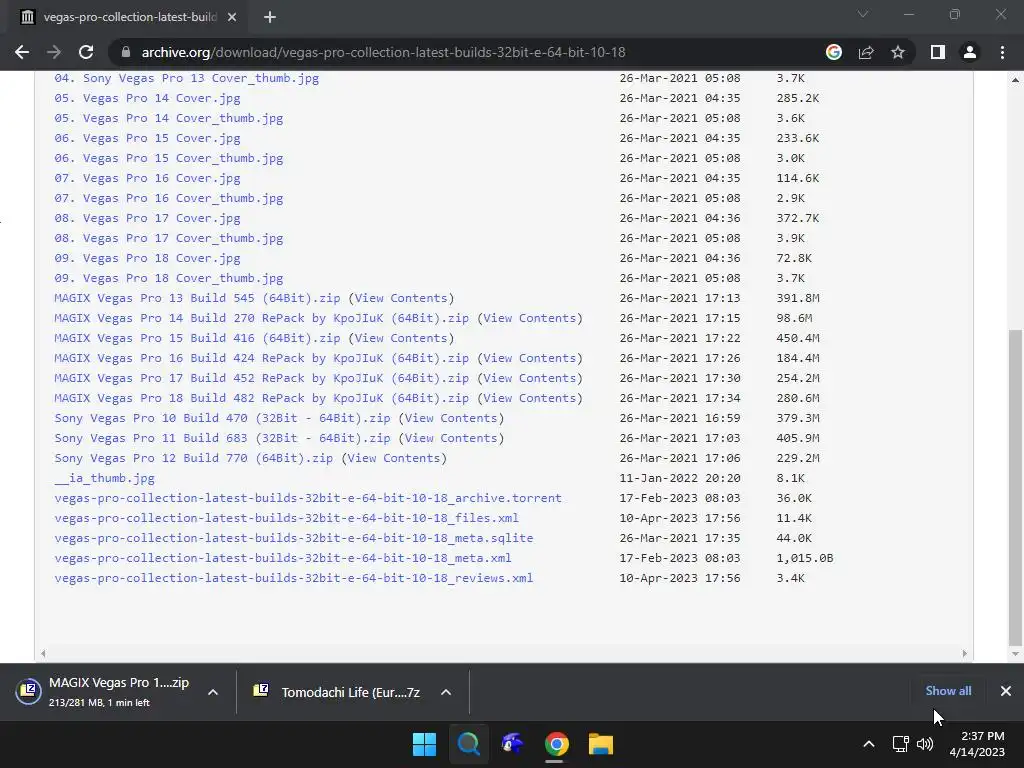Open the _files.xml link

[x=286, y=518]
